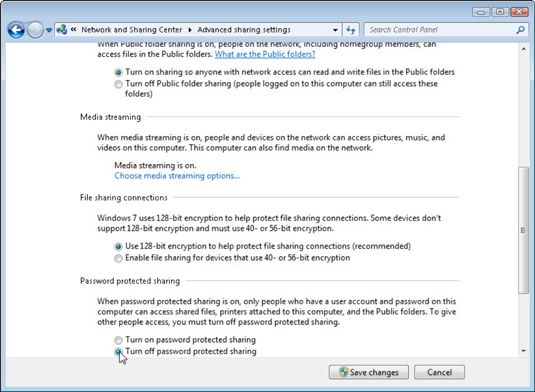Expand the arrow after Network and Sharing Center
Image resolution: width=535 pixels, height=392 pixels.
click(190, 30)
